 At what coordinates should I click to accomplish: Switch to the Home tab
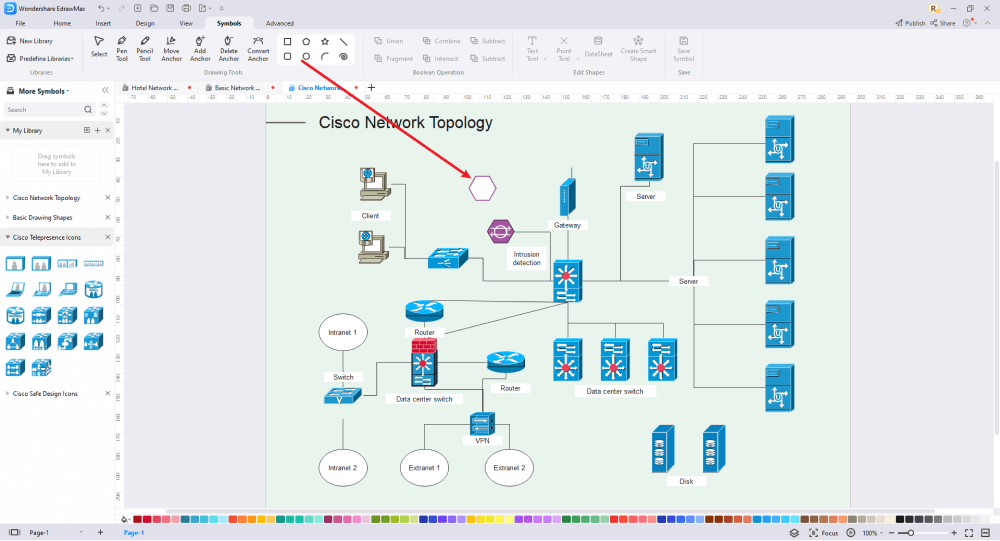click(62, 23)
